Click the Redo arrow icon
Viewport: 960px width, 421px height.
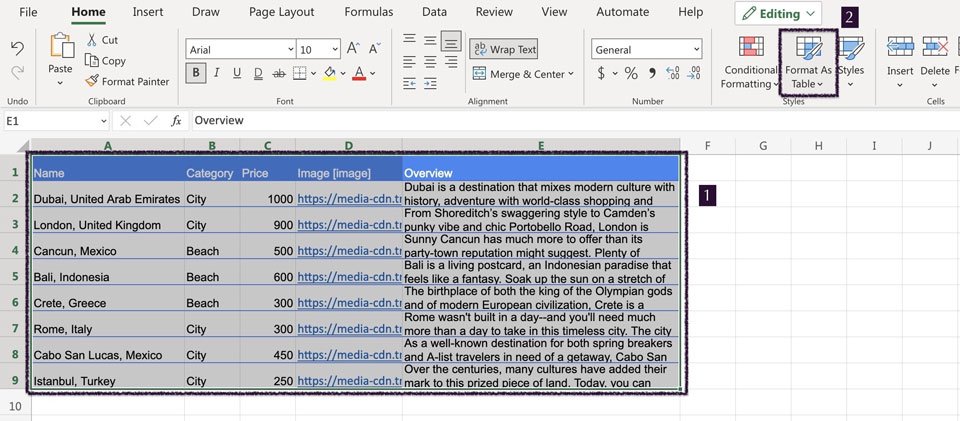tap(18, 72)
